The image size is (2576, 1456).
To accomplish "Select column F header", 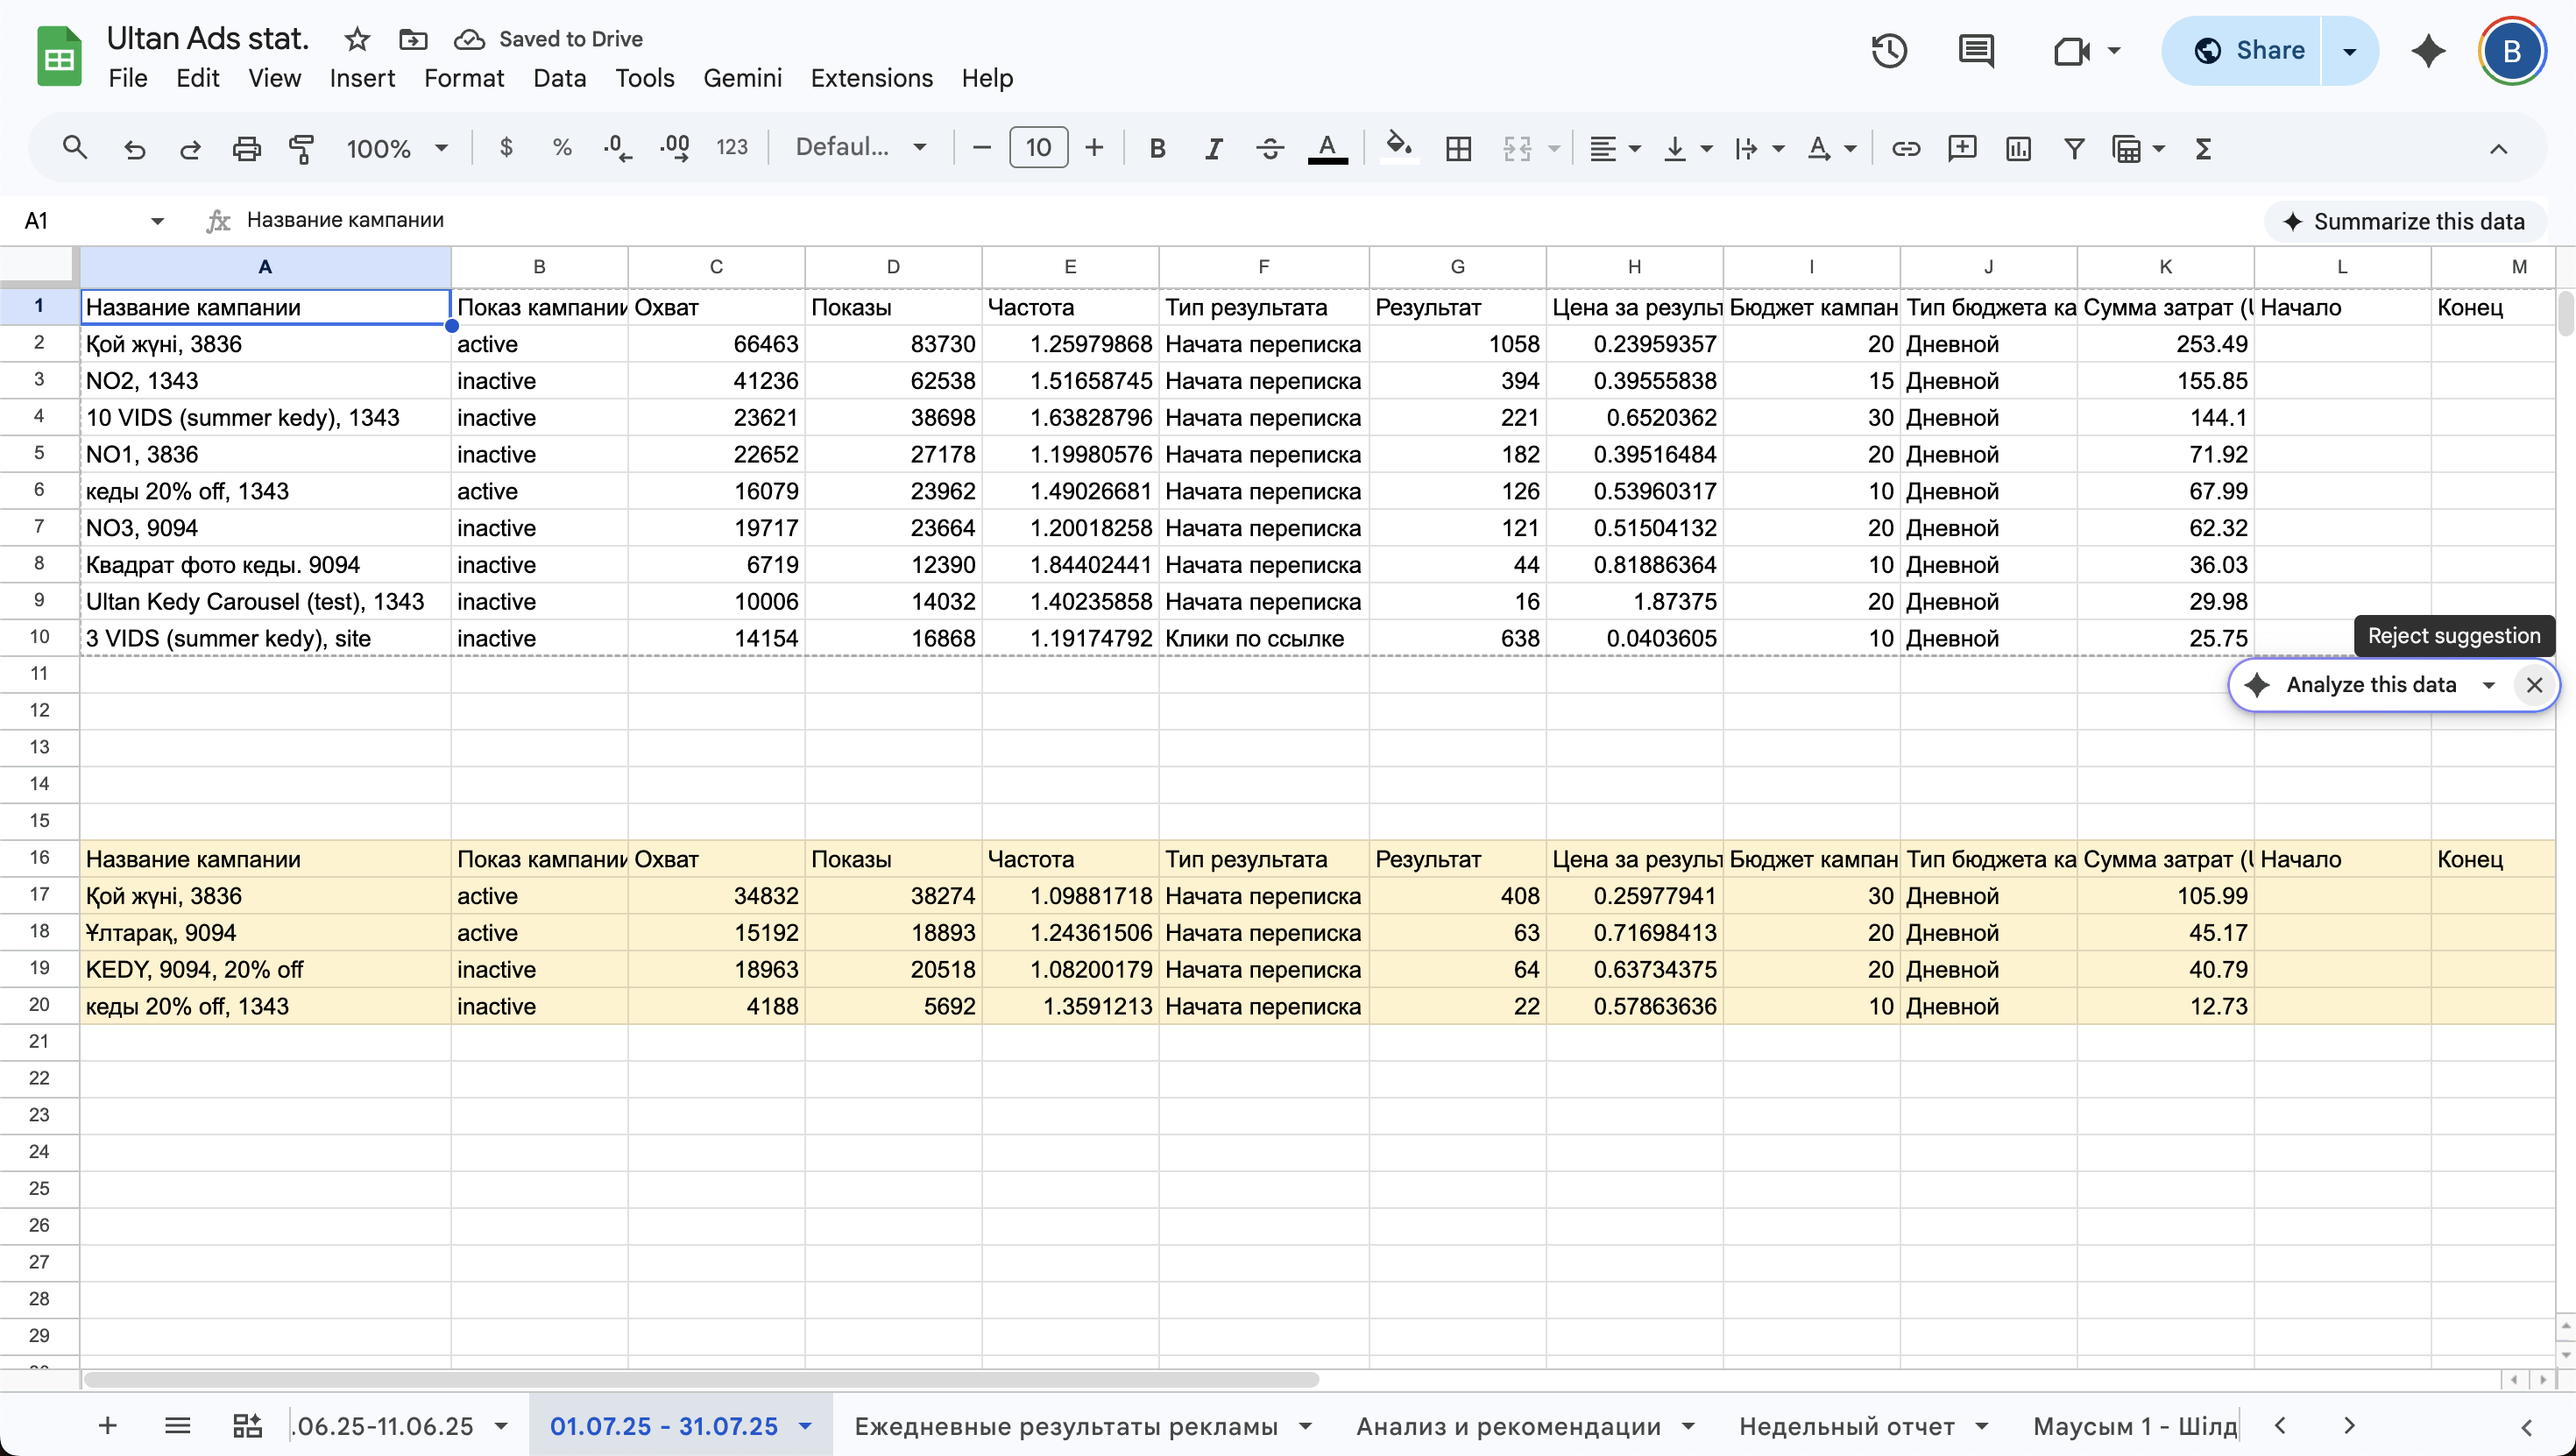I will [1263, 266].
